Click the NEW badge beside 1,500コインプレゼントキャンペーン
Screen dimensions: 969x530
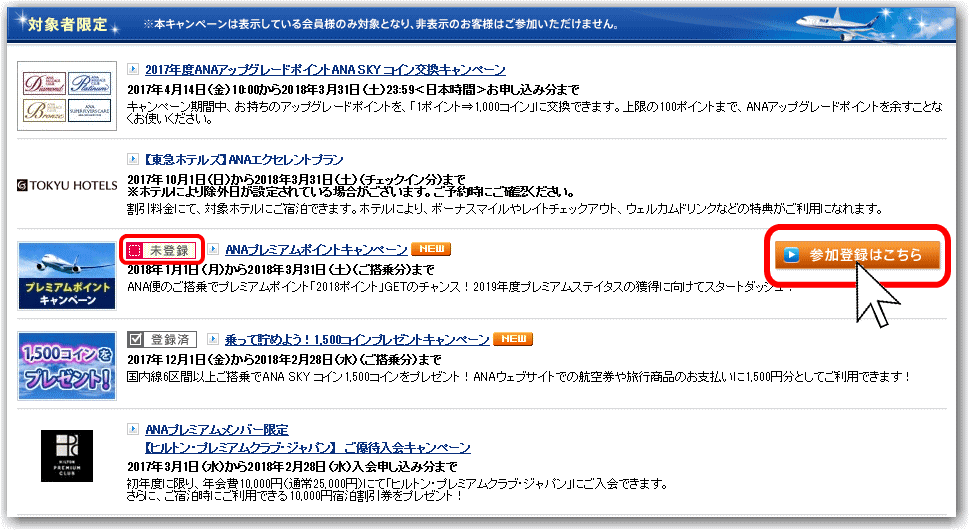pos(513,339)
